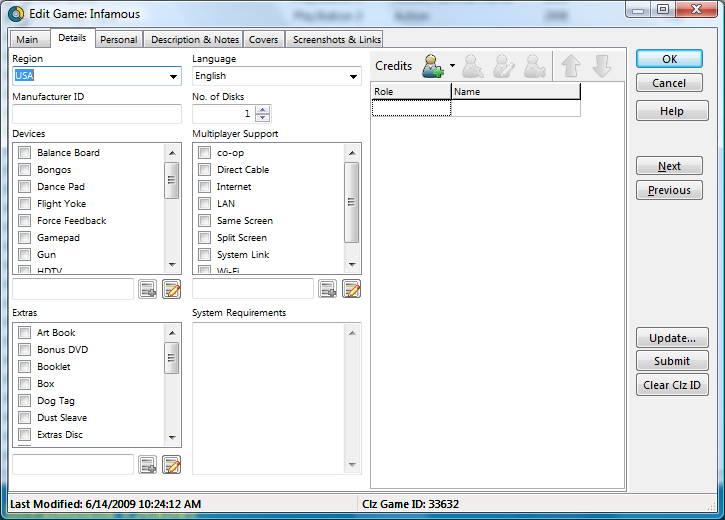Enable Internet multiplayer support

coord(204,187)
